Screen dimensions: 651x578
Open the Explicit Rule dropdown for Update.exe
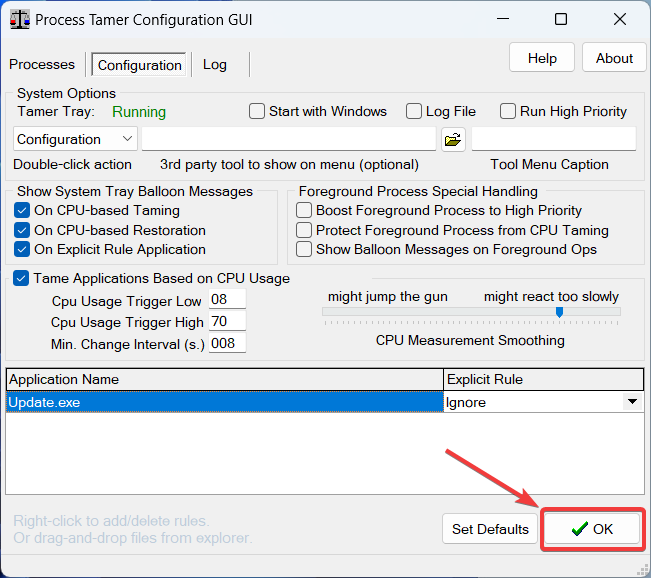pyautogui.click(x=632, y=402)
